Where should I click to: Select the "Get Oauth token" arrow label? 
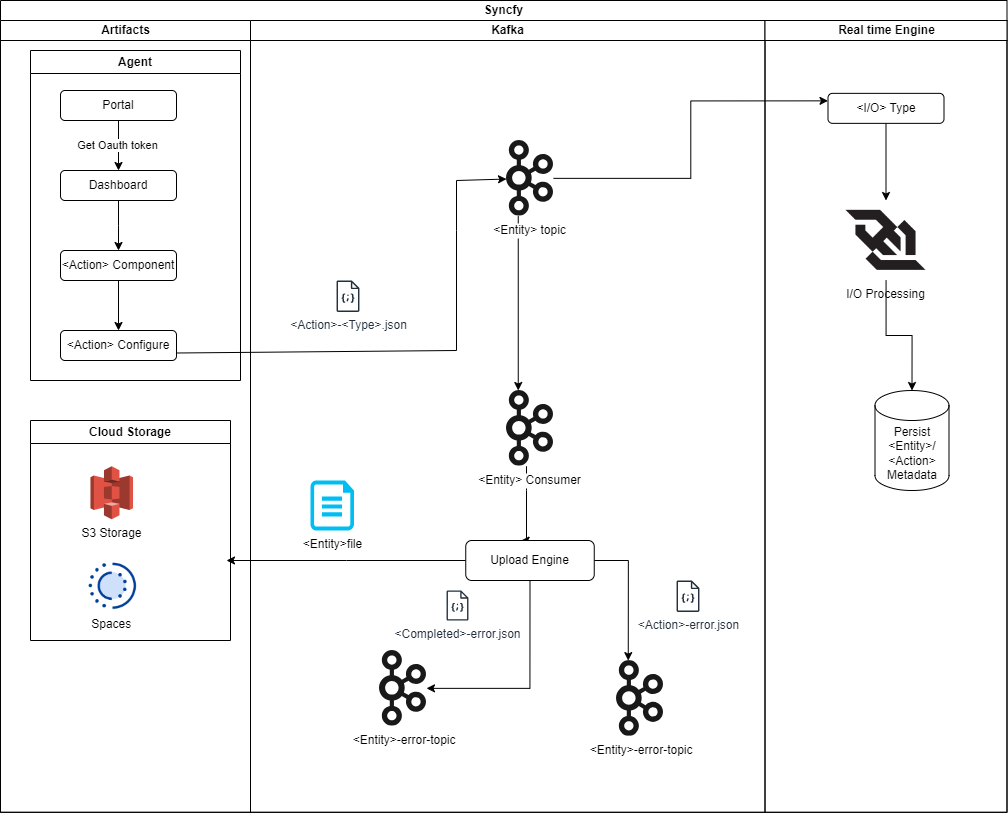pyautogui.click(x=118, y=145)
